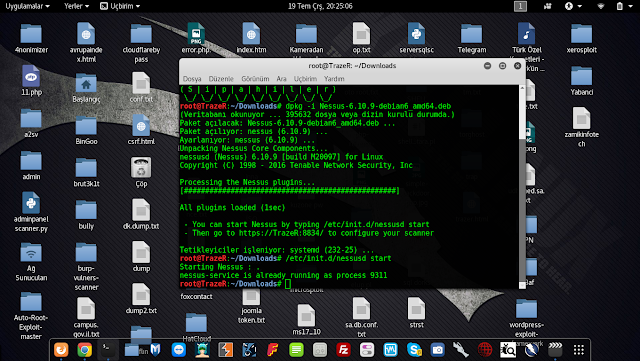Expand the Uygulamalar menu in top bar
This screenshot has width=640, height=361.
pos(27,6)
